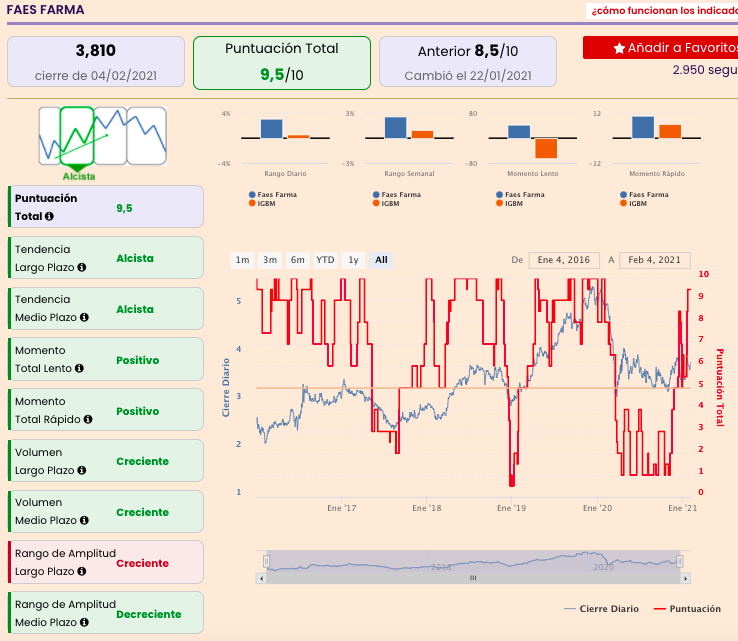The width and height of the screenshot is (738, 641).
Task: Click info icon for Momento Total Lento
Action: 79,369
